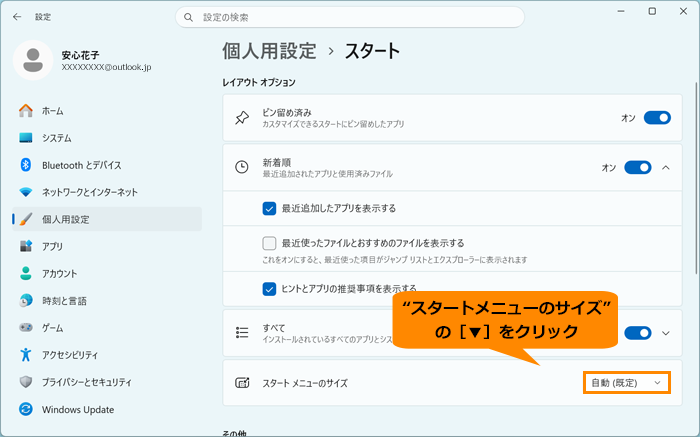Screen dimensions: 700x437
Task: Click the レイアウト オプション heading
Action: [259, 82]
